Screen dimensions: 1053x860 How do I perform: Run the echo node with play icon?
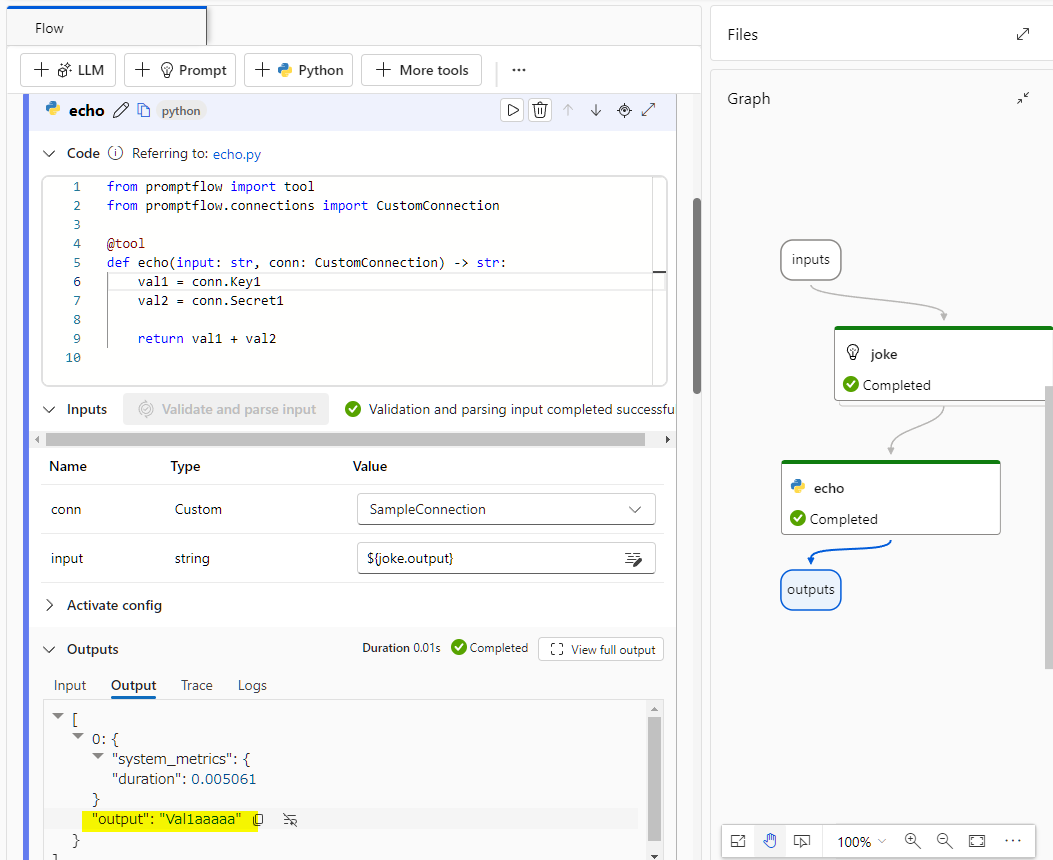pyautogui.click(x=512, y=110)
